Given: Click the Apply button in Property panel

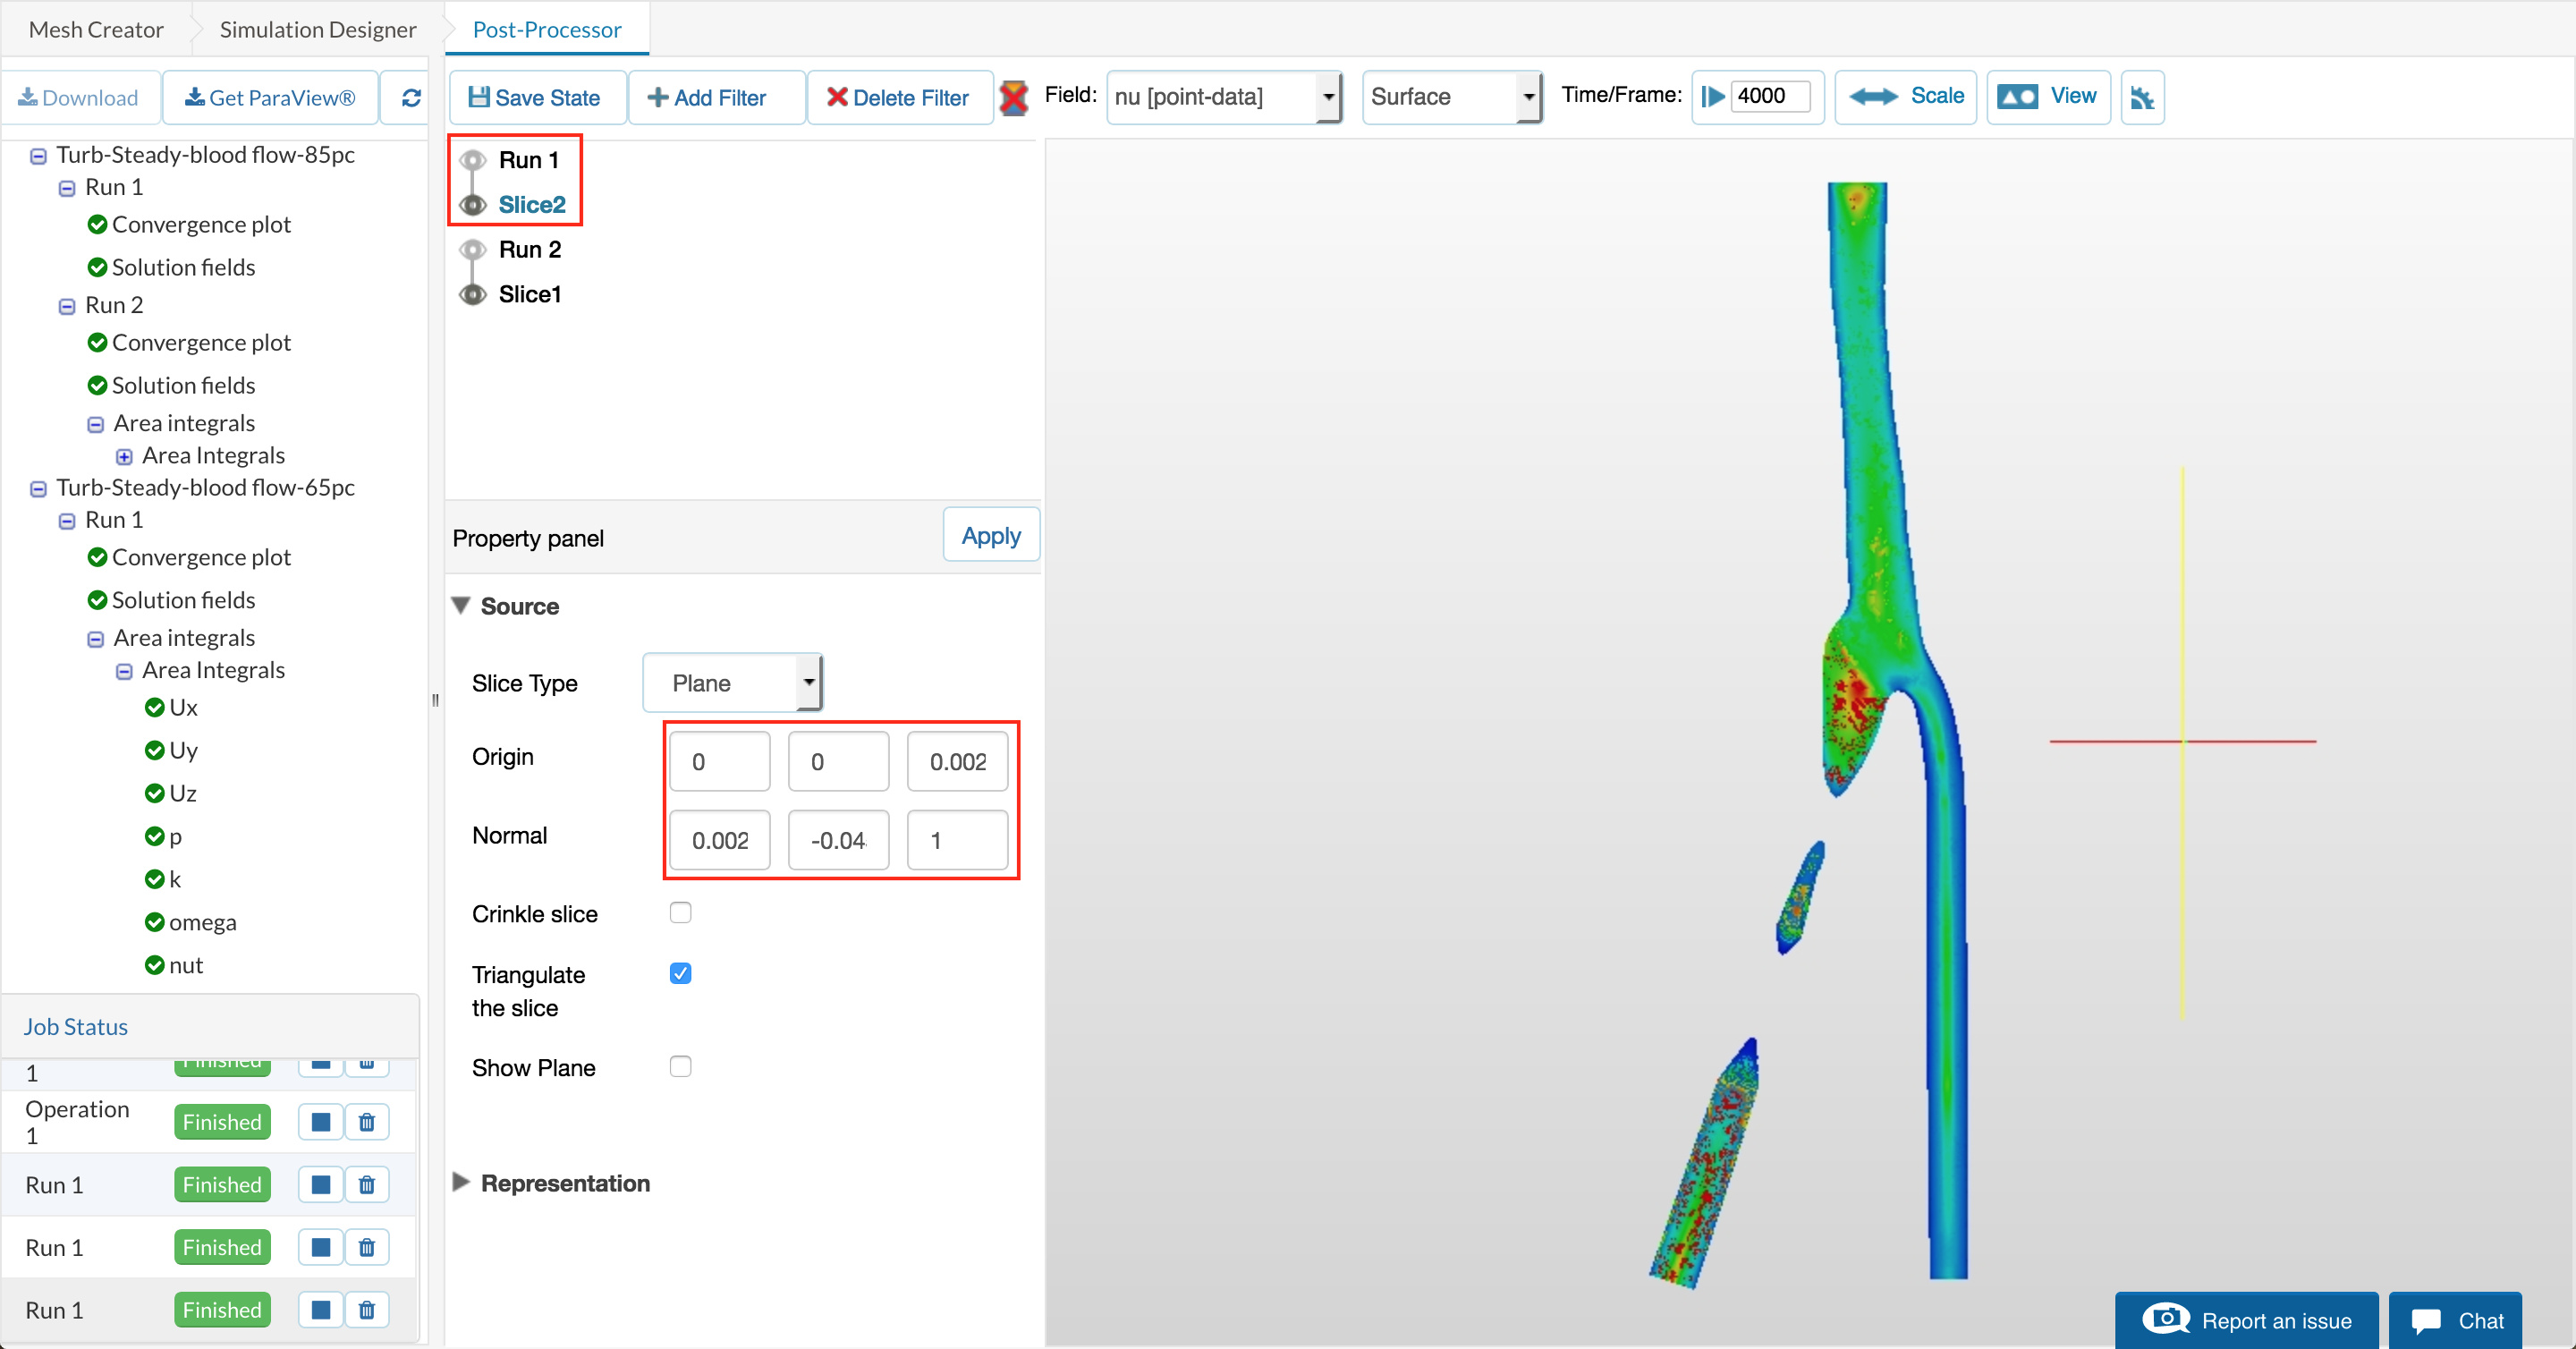Looking at the screenshot, I should [x=990, y=536].
